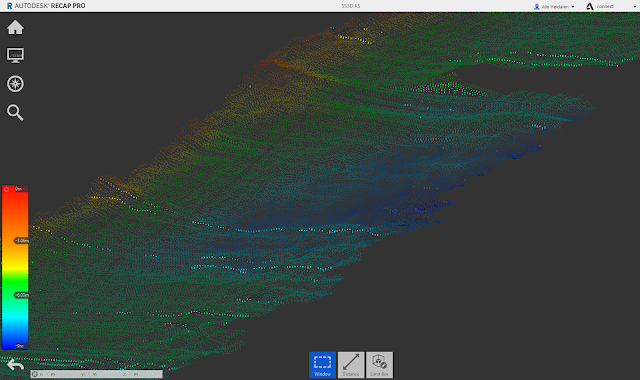Select the -6.03m elevation marker
Screen dimensions: 640x380
22,295
